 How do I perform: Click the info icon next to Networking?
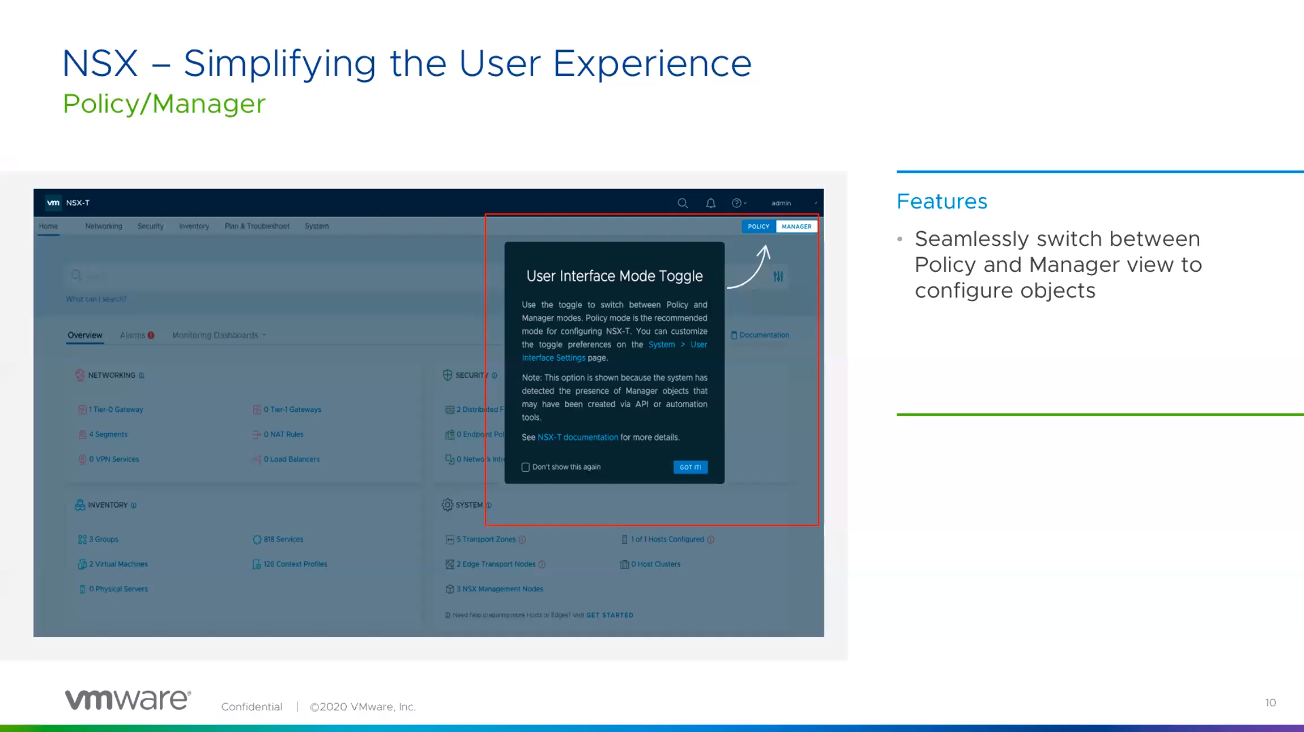click(142, 376)
